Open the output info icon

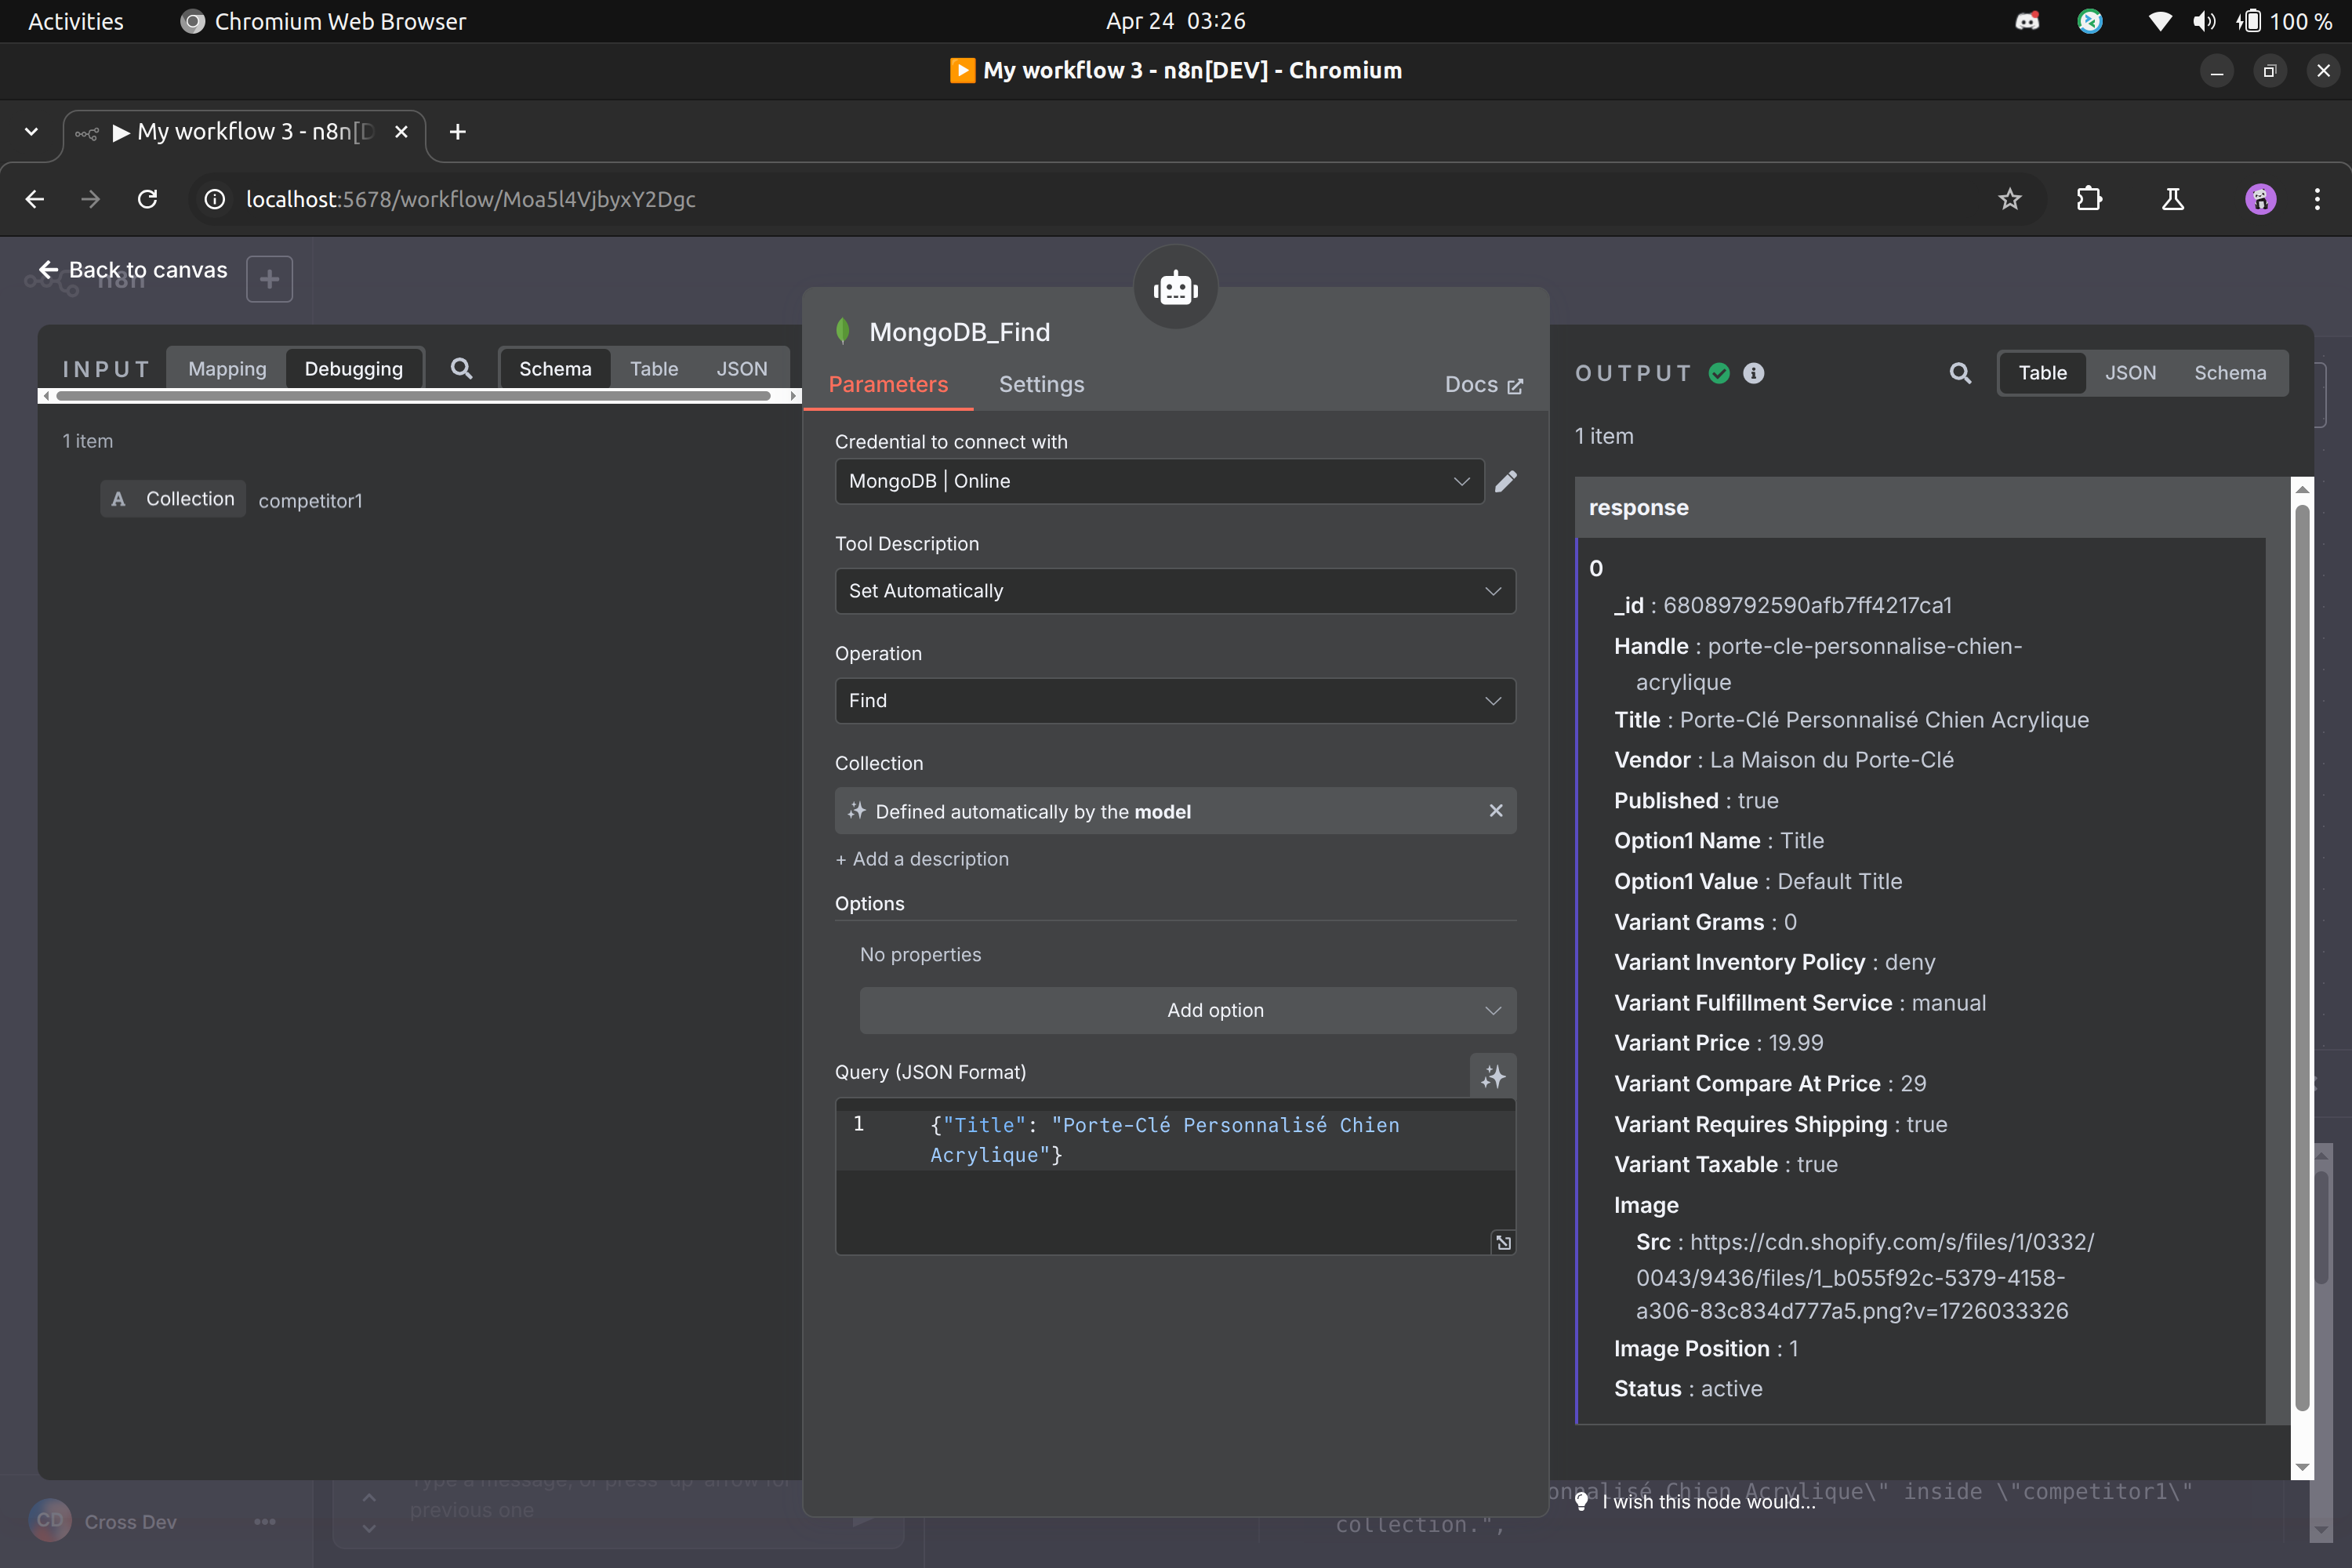[1754, 373]
